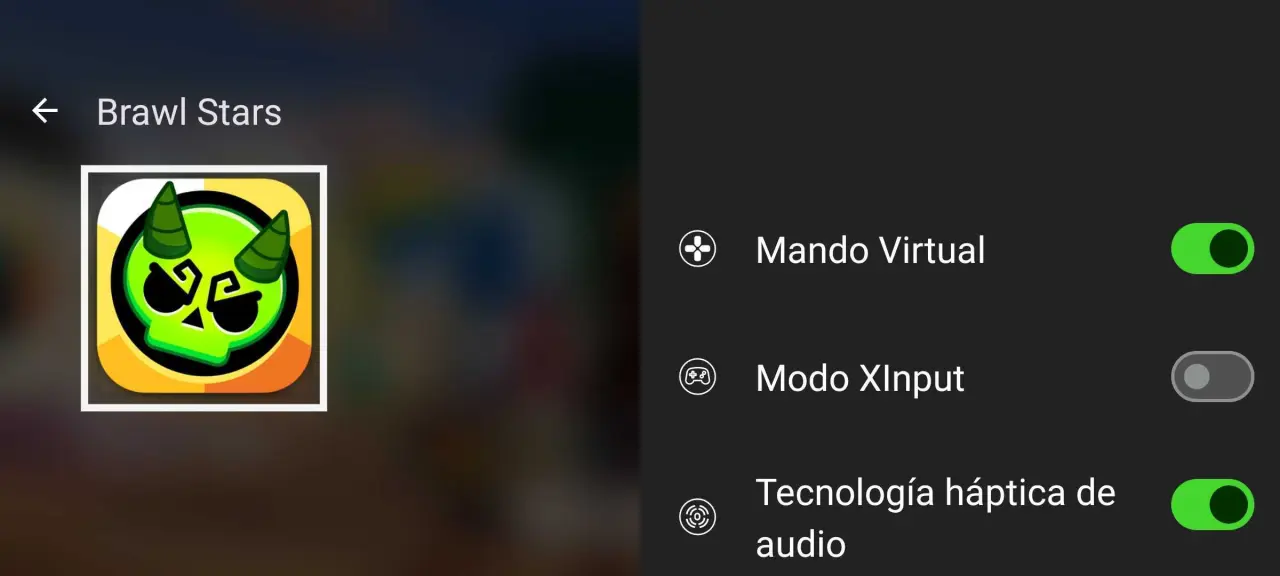1280x576 pixels.
Task: Open the Brawl Stars app icon
Action: click(x=204, y=288)
